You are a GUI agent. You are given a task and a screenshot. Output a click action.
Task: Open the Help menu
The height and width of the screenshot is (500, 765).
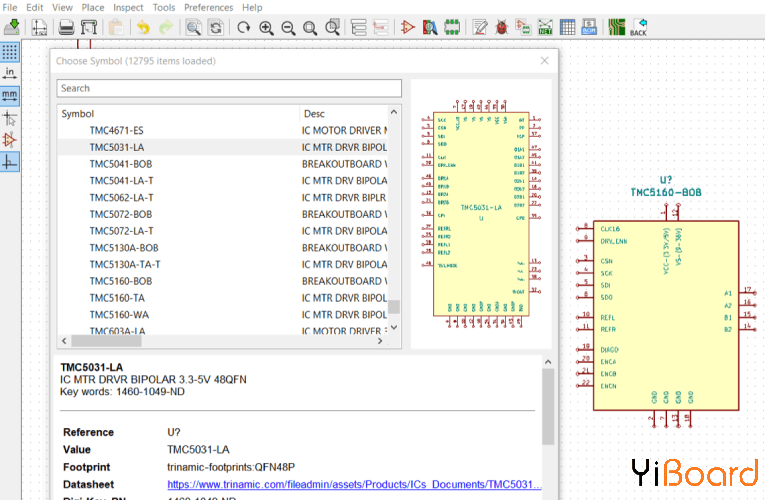click(252, 7)
